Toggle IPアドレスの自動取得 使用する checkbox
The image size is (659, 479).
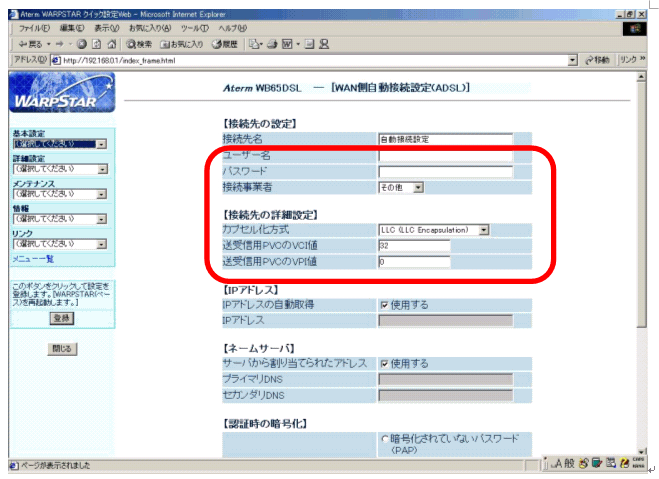385,304
